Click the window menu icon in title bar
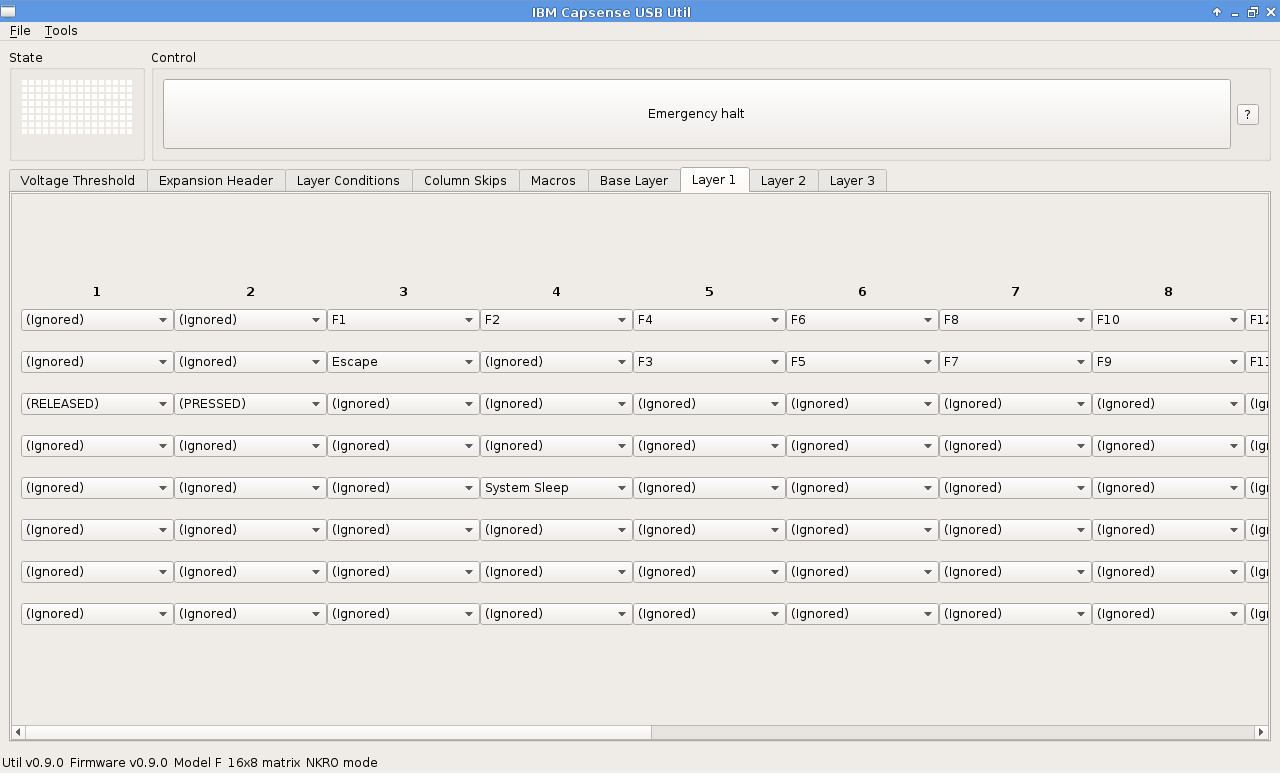Screen dimensions: 1280x773 9,12
